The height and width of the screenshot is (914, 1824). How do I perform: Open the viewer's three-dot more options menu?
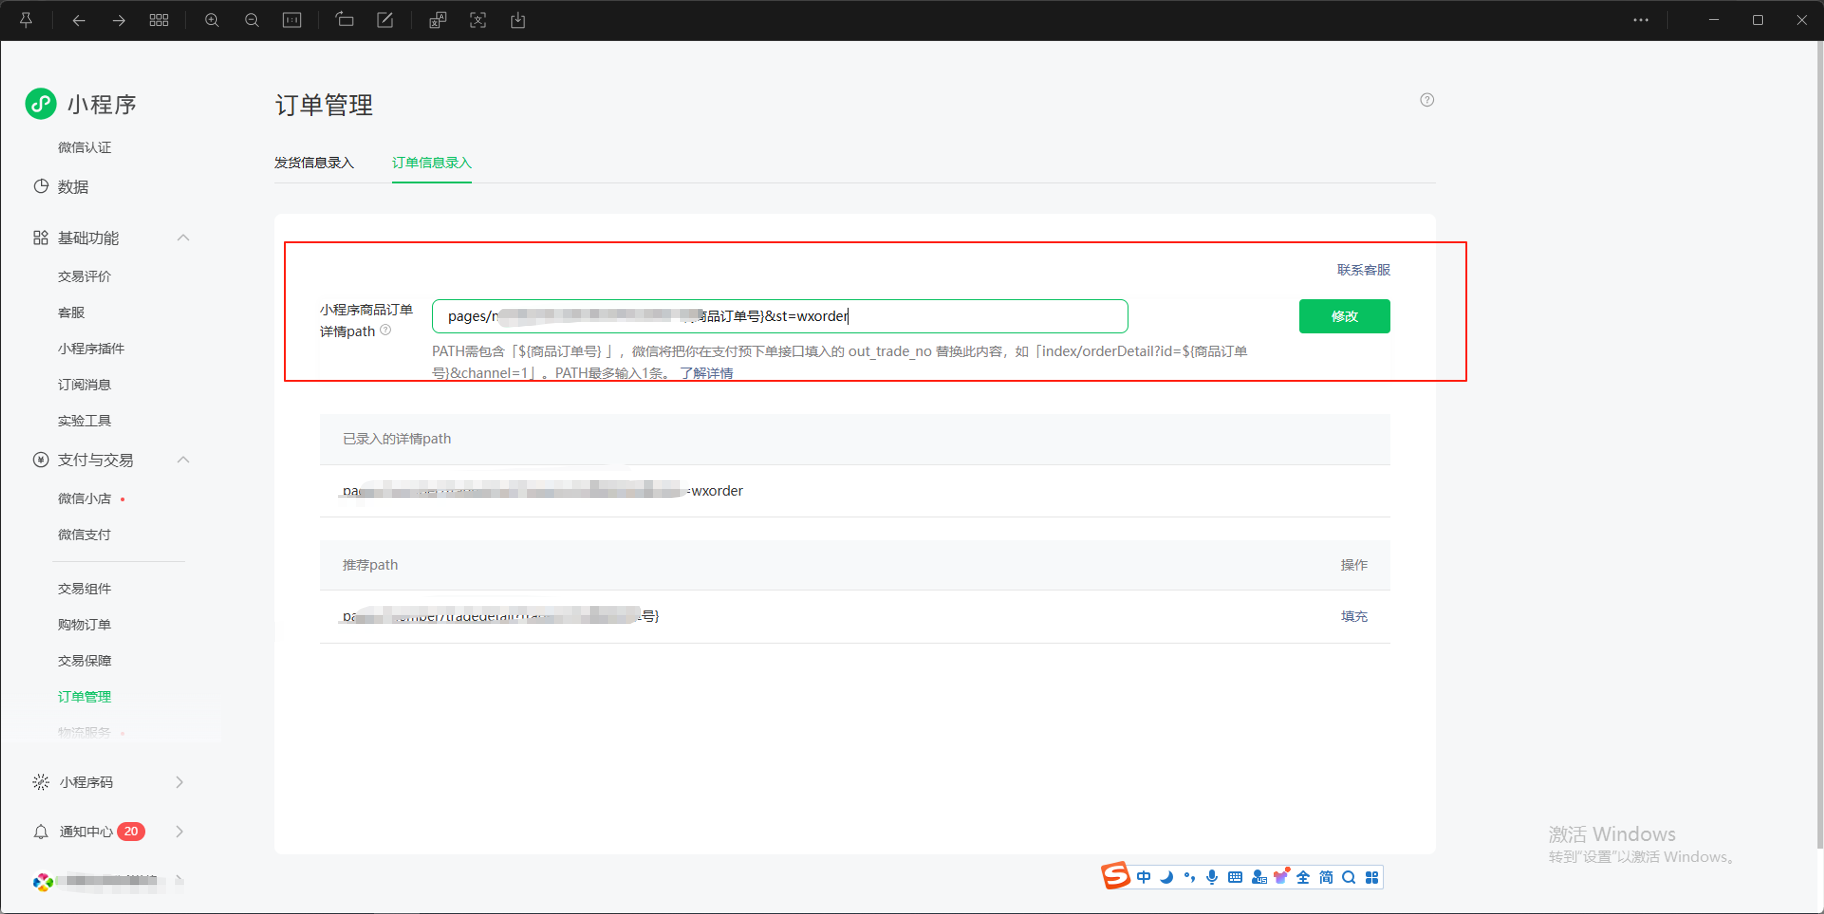(x=1641, y=20)
